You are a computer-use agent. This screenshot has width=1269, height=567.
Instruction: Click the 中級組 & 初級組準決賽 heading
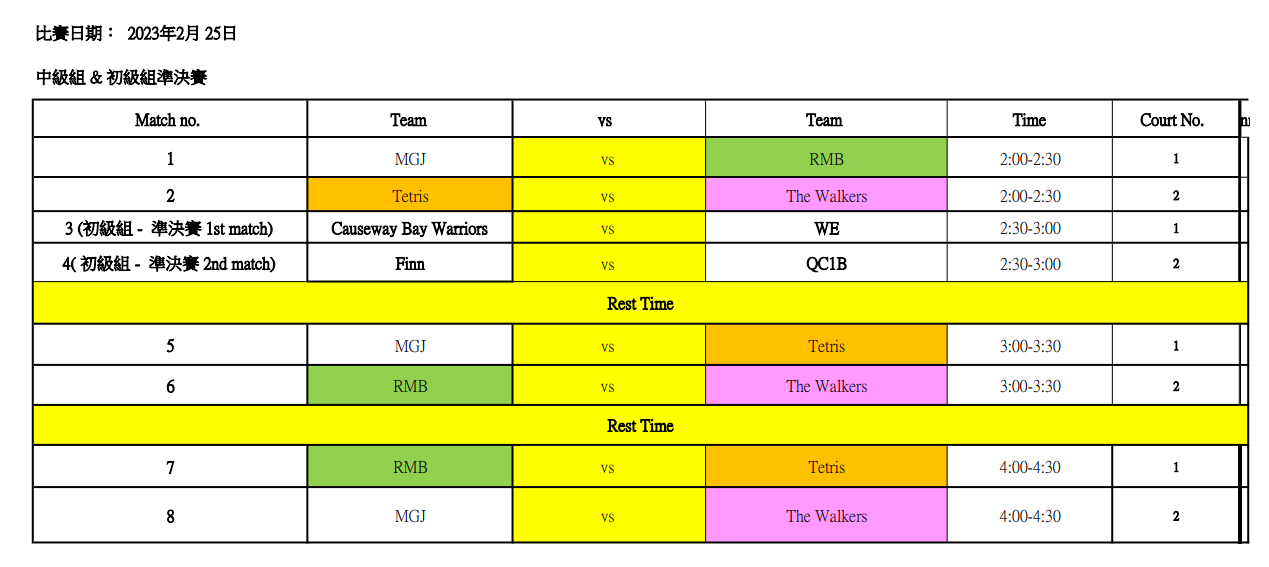pyautogui.click(x=121, y=77)
